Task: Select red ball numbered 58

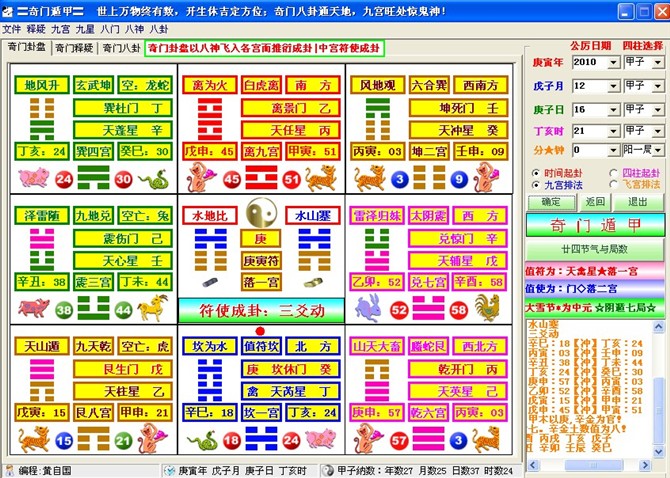Action: click(459, 310)
